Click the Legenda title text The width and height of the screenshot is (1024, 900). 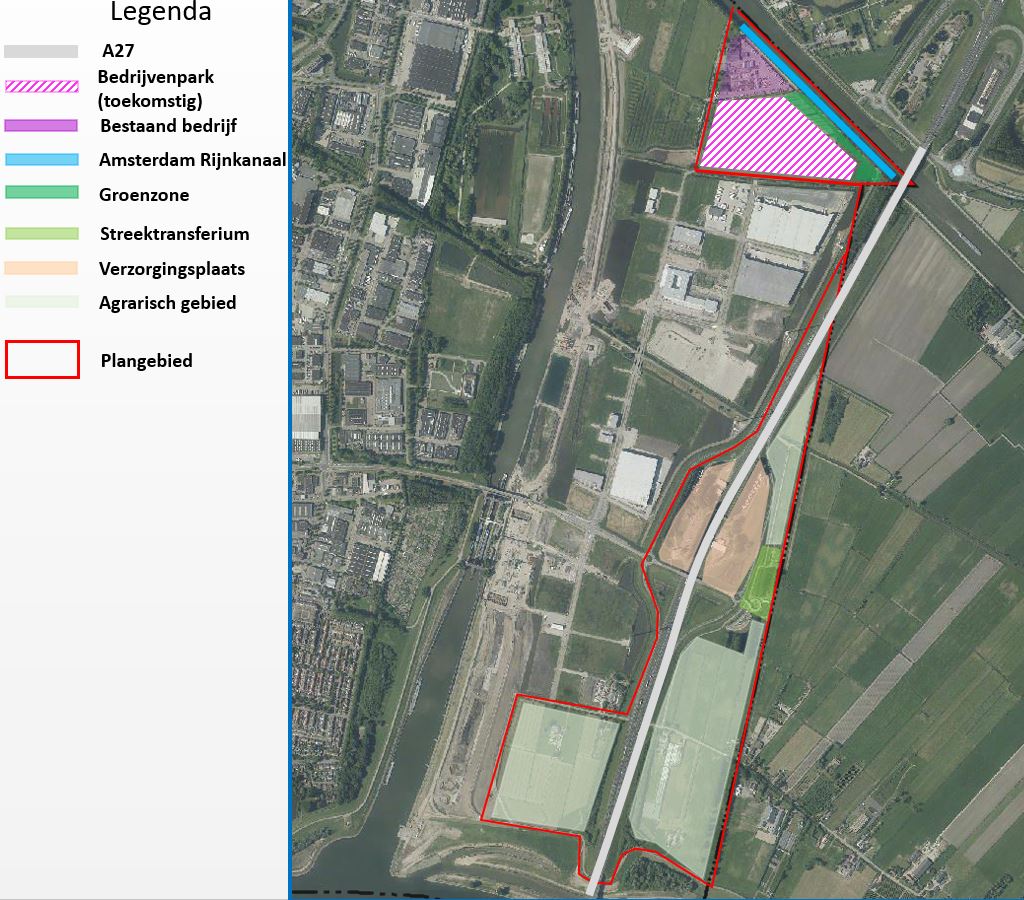click(160, 13)
